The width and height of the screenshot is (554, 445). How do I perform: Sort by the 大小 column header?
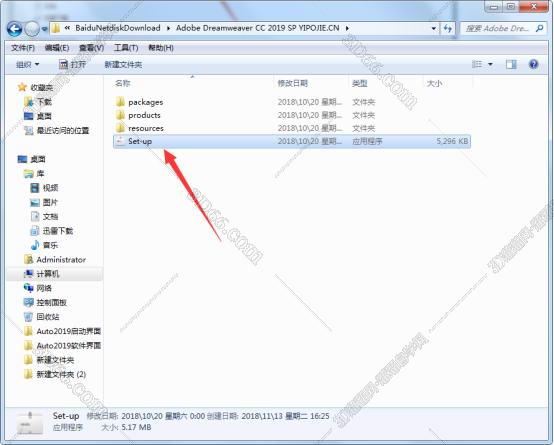coord(434,83)
